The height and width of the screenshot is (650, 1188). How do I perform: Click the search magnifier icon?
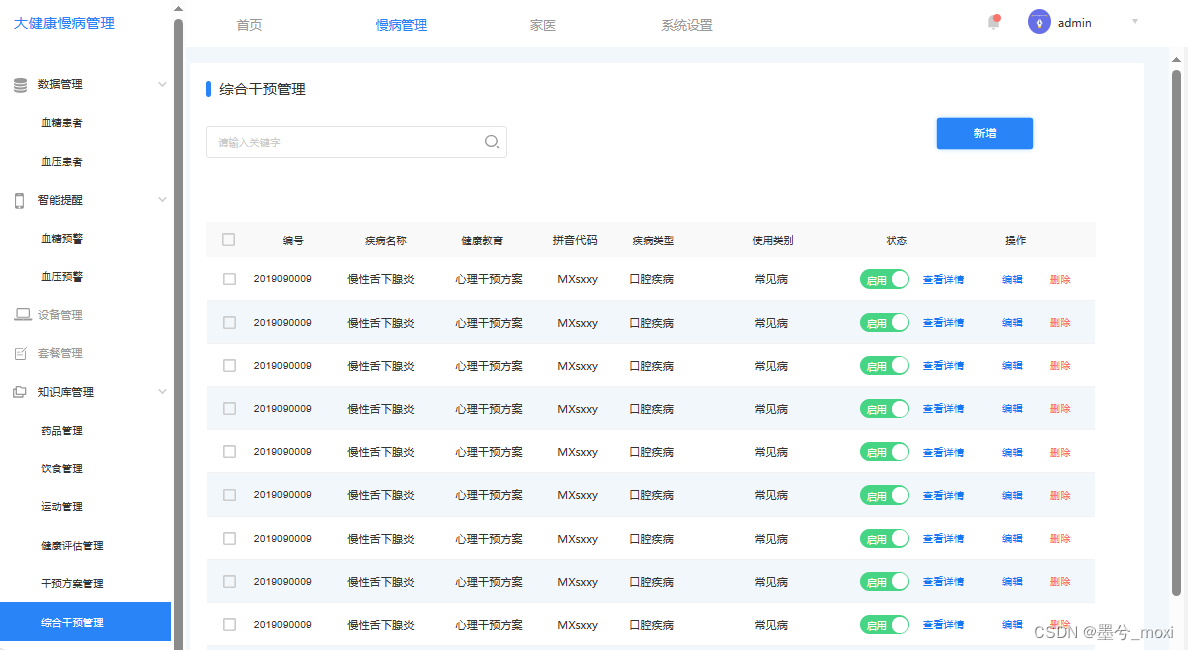click(x=492, y=142)
